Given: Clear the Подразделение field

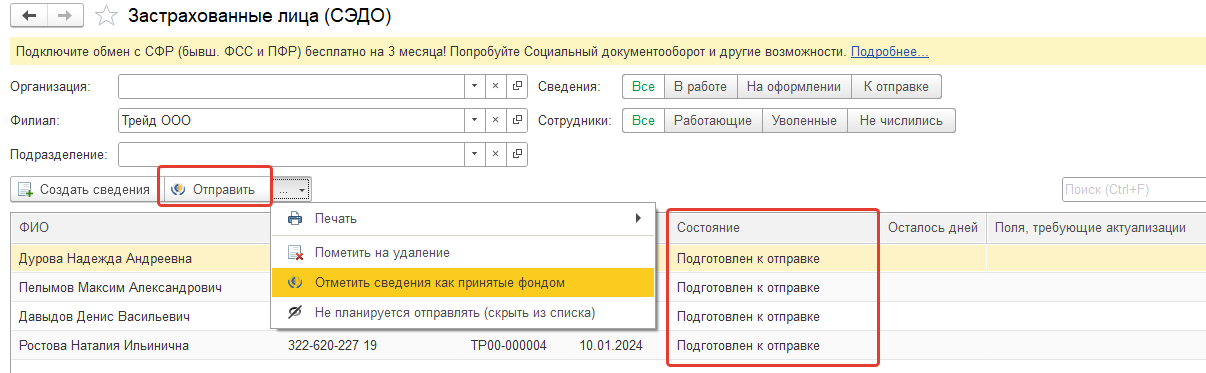Looking at the screenshot, I should 495,155.
